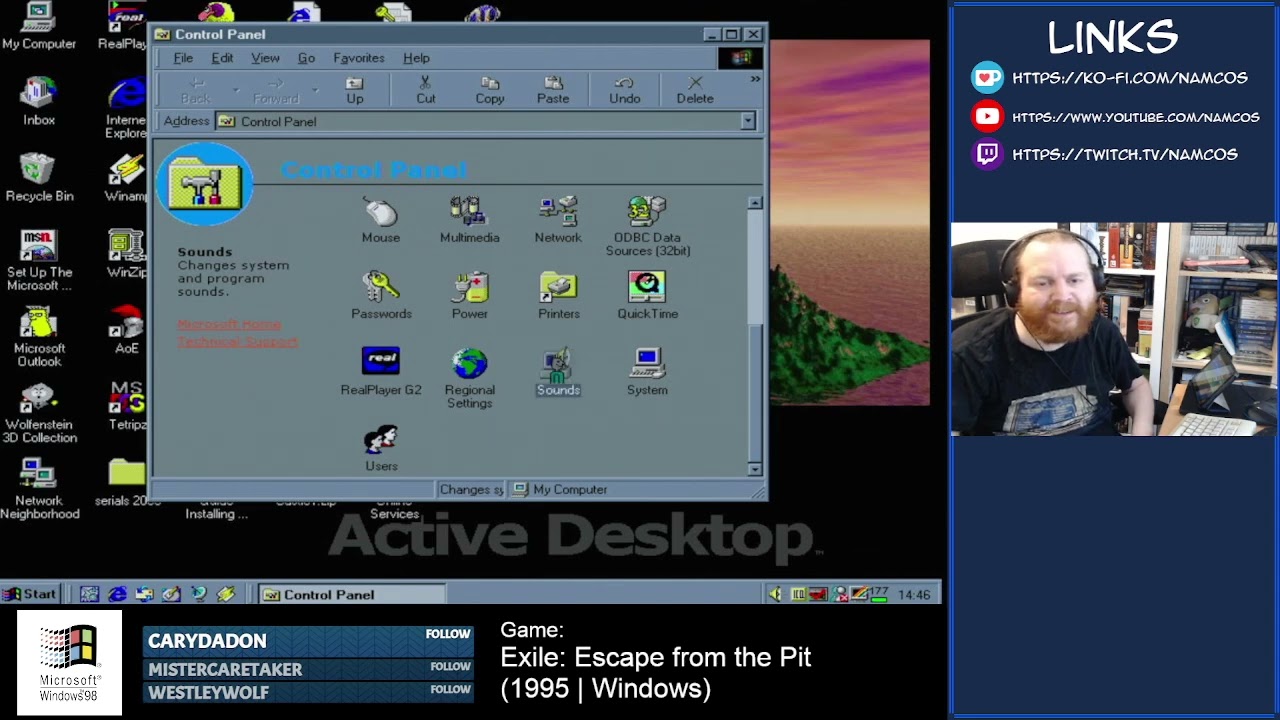Open the RealPlayer G2 icon
1280x720 pixels.
coord(381,372)
